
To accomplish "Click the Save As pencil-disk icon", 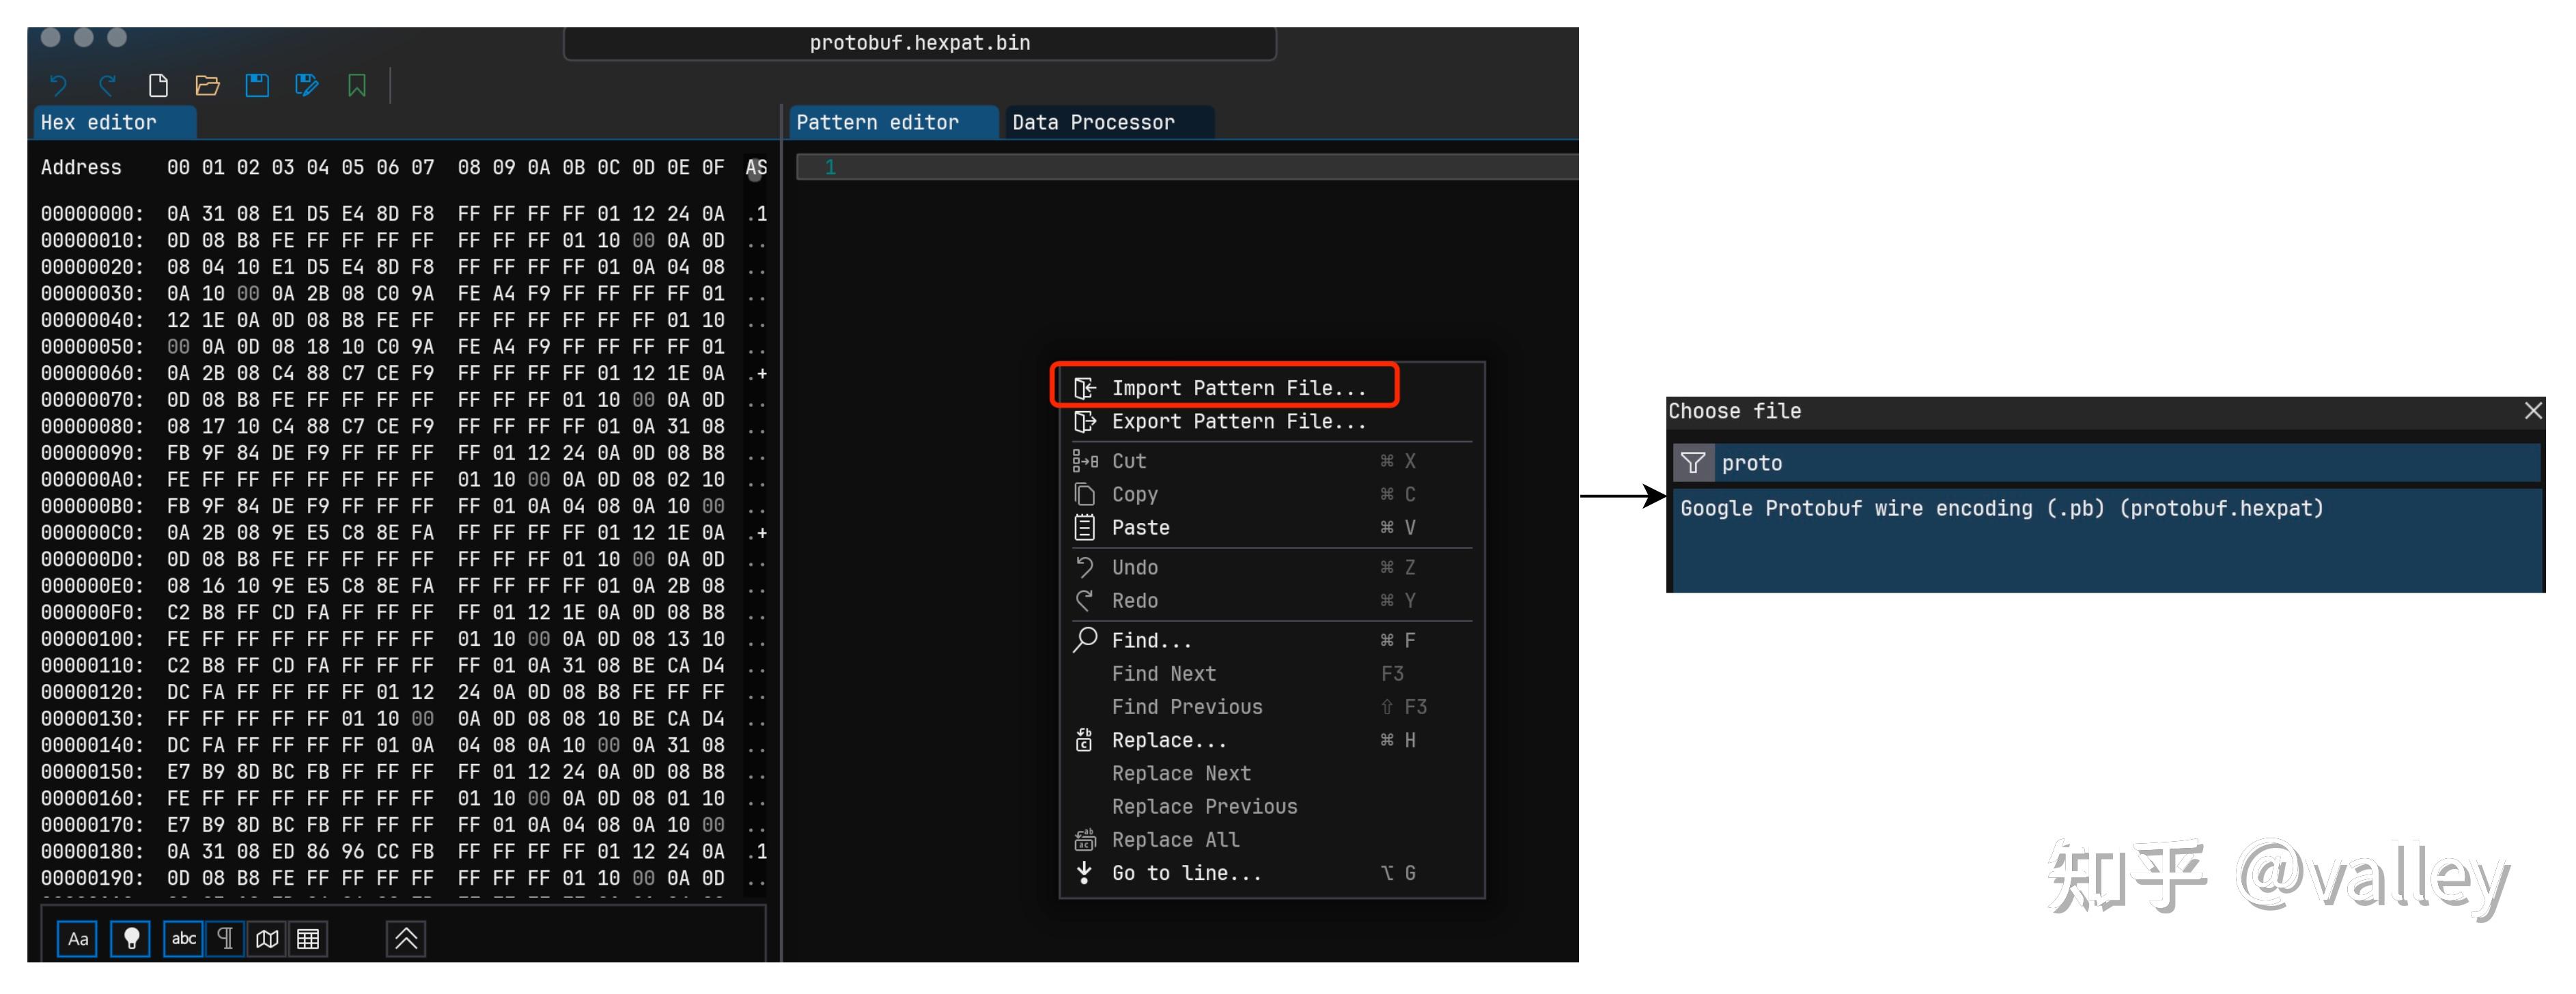I will [x=307, y=86].
